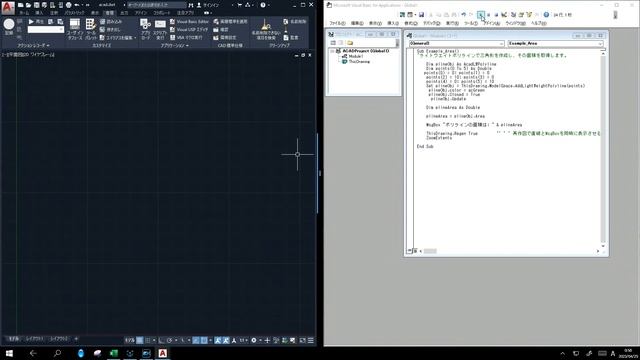Toggle annotation visibility in status bar
Screen dimensions: 640x360
tap(218, 340)
